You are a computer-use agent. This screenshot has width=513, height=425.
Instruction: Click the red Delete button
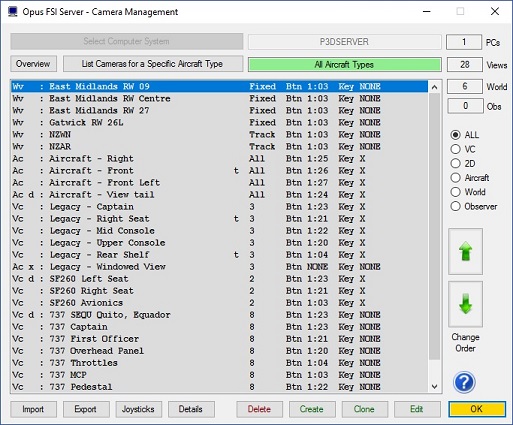click(259, 409)
